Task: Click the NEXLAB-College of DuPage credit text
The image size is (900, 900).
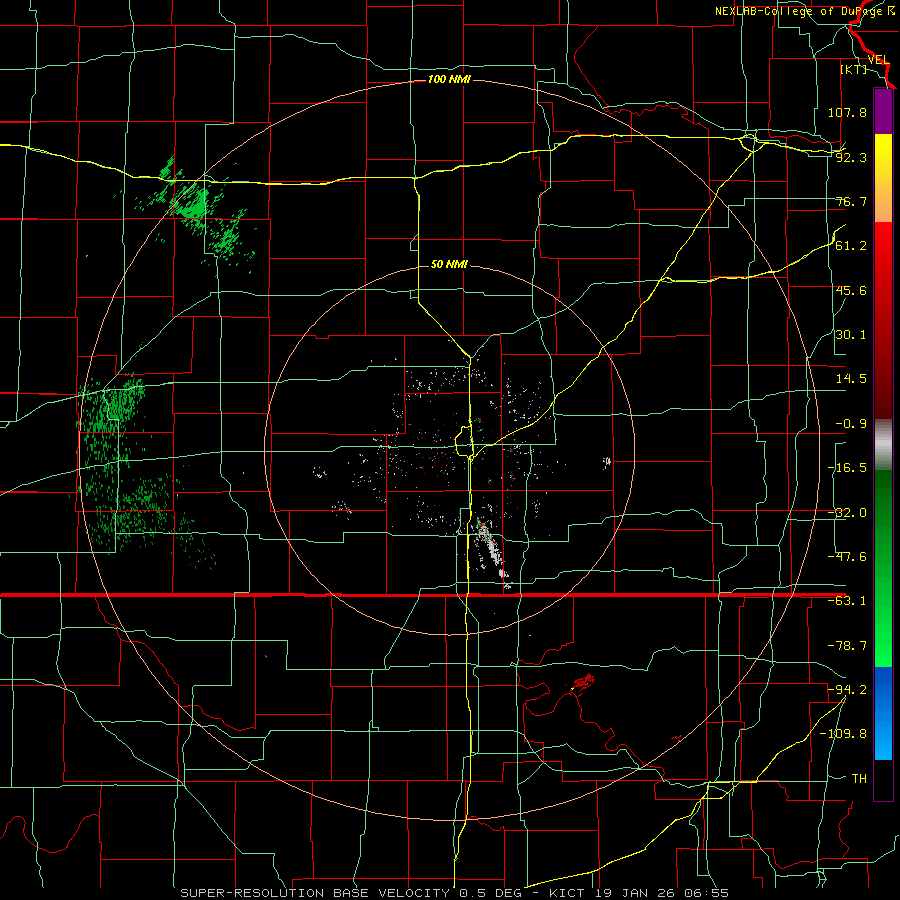Action: click(x=799, y=11)
